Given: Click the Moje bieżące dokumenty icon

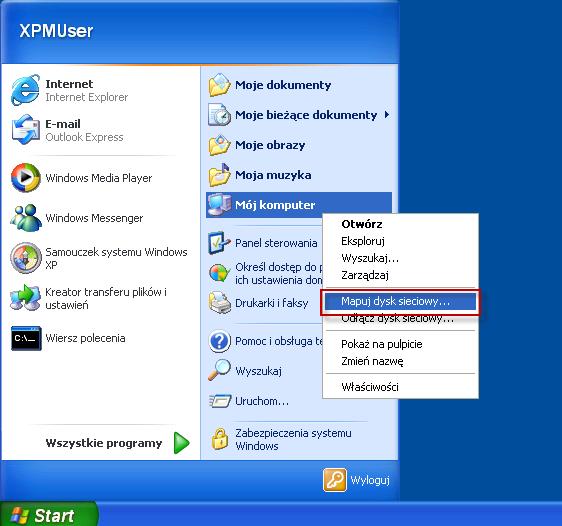Looking at the screenshot, I should point(219,115).
